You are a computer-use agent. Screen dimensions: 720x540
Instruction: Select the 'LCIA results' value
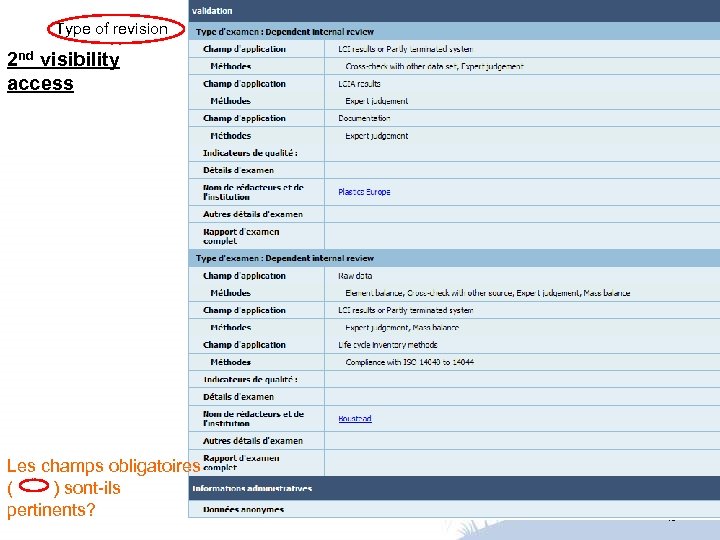click(359, 84)
